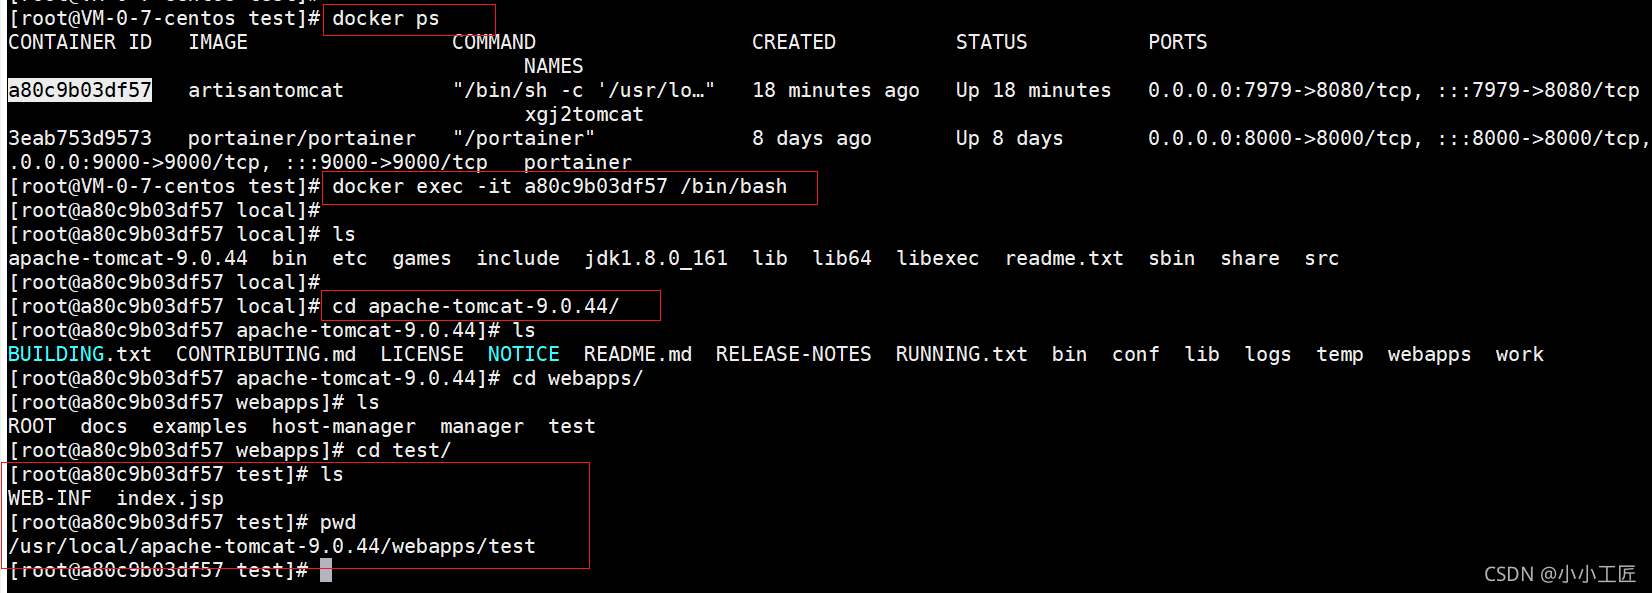The width and height of the screenshot is (1652, 593).
Task: Click the RELEASE-NOTES file name
Action: point(793,354)
